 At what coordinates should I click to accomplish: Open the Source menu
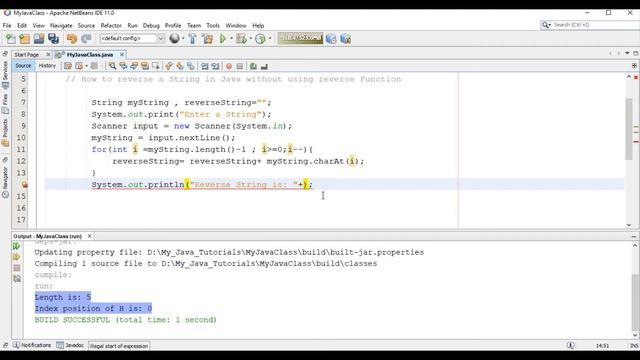tap(86, 25)
